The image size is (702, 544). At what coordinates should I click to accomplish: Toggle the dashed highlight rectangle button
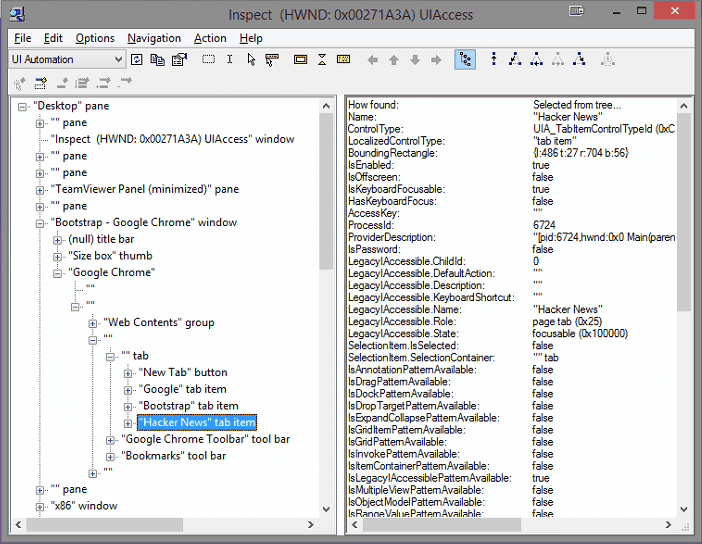click(208, 60)
